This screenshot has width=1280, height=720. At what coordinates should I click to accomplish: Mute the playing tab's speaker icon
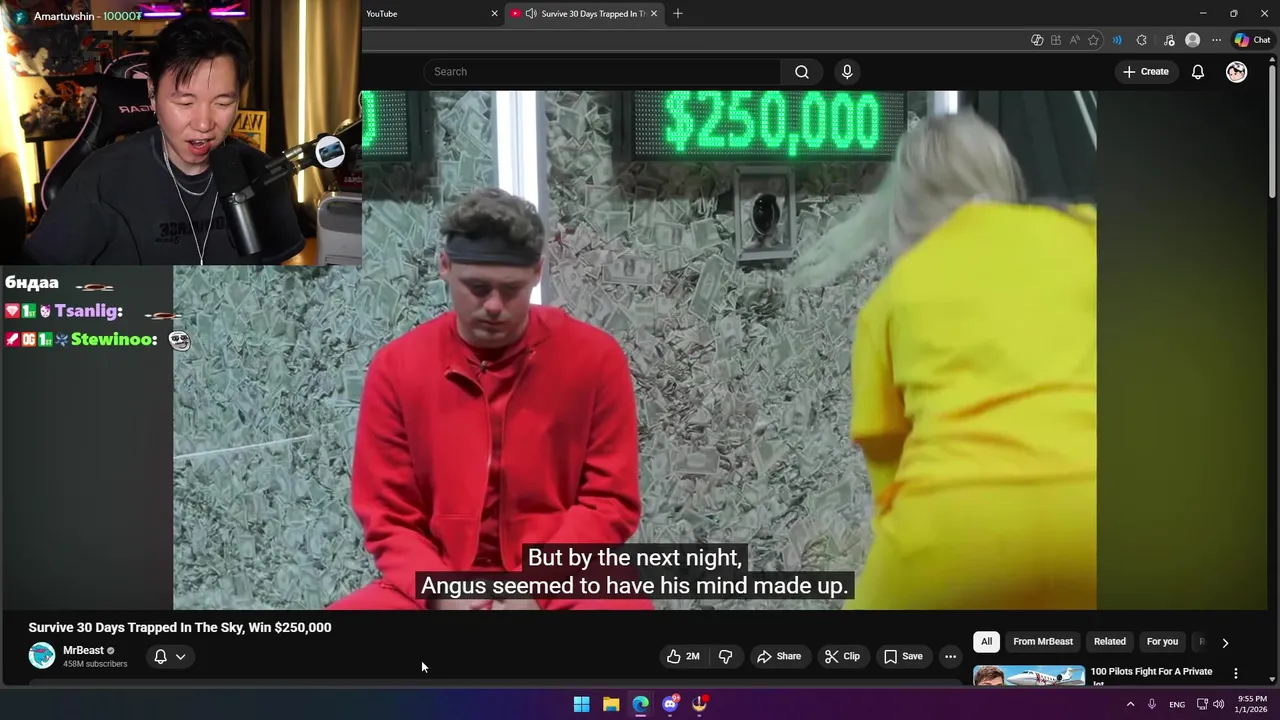click(x=531, y=13)
